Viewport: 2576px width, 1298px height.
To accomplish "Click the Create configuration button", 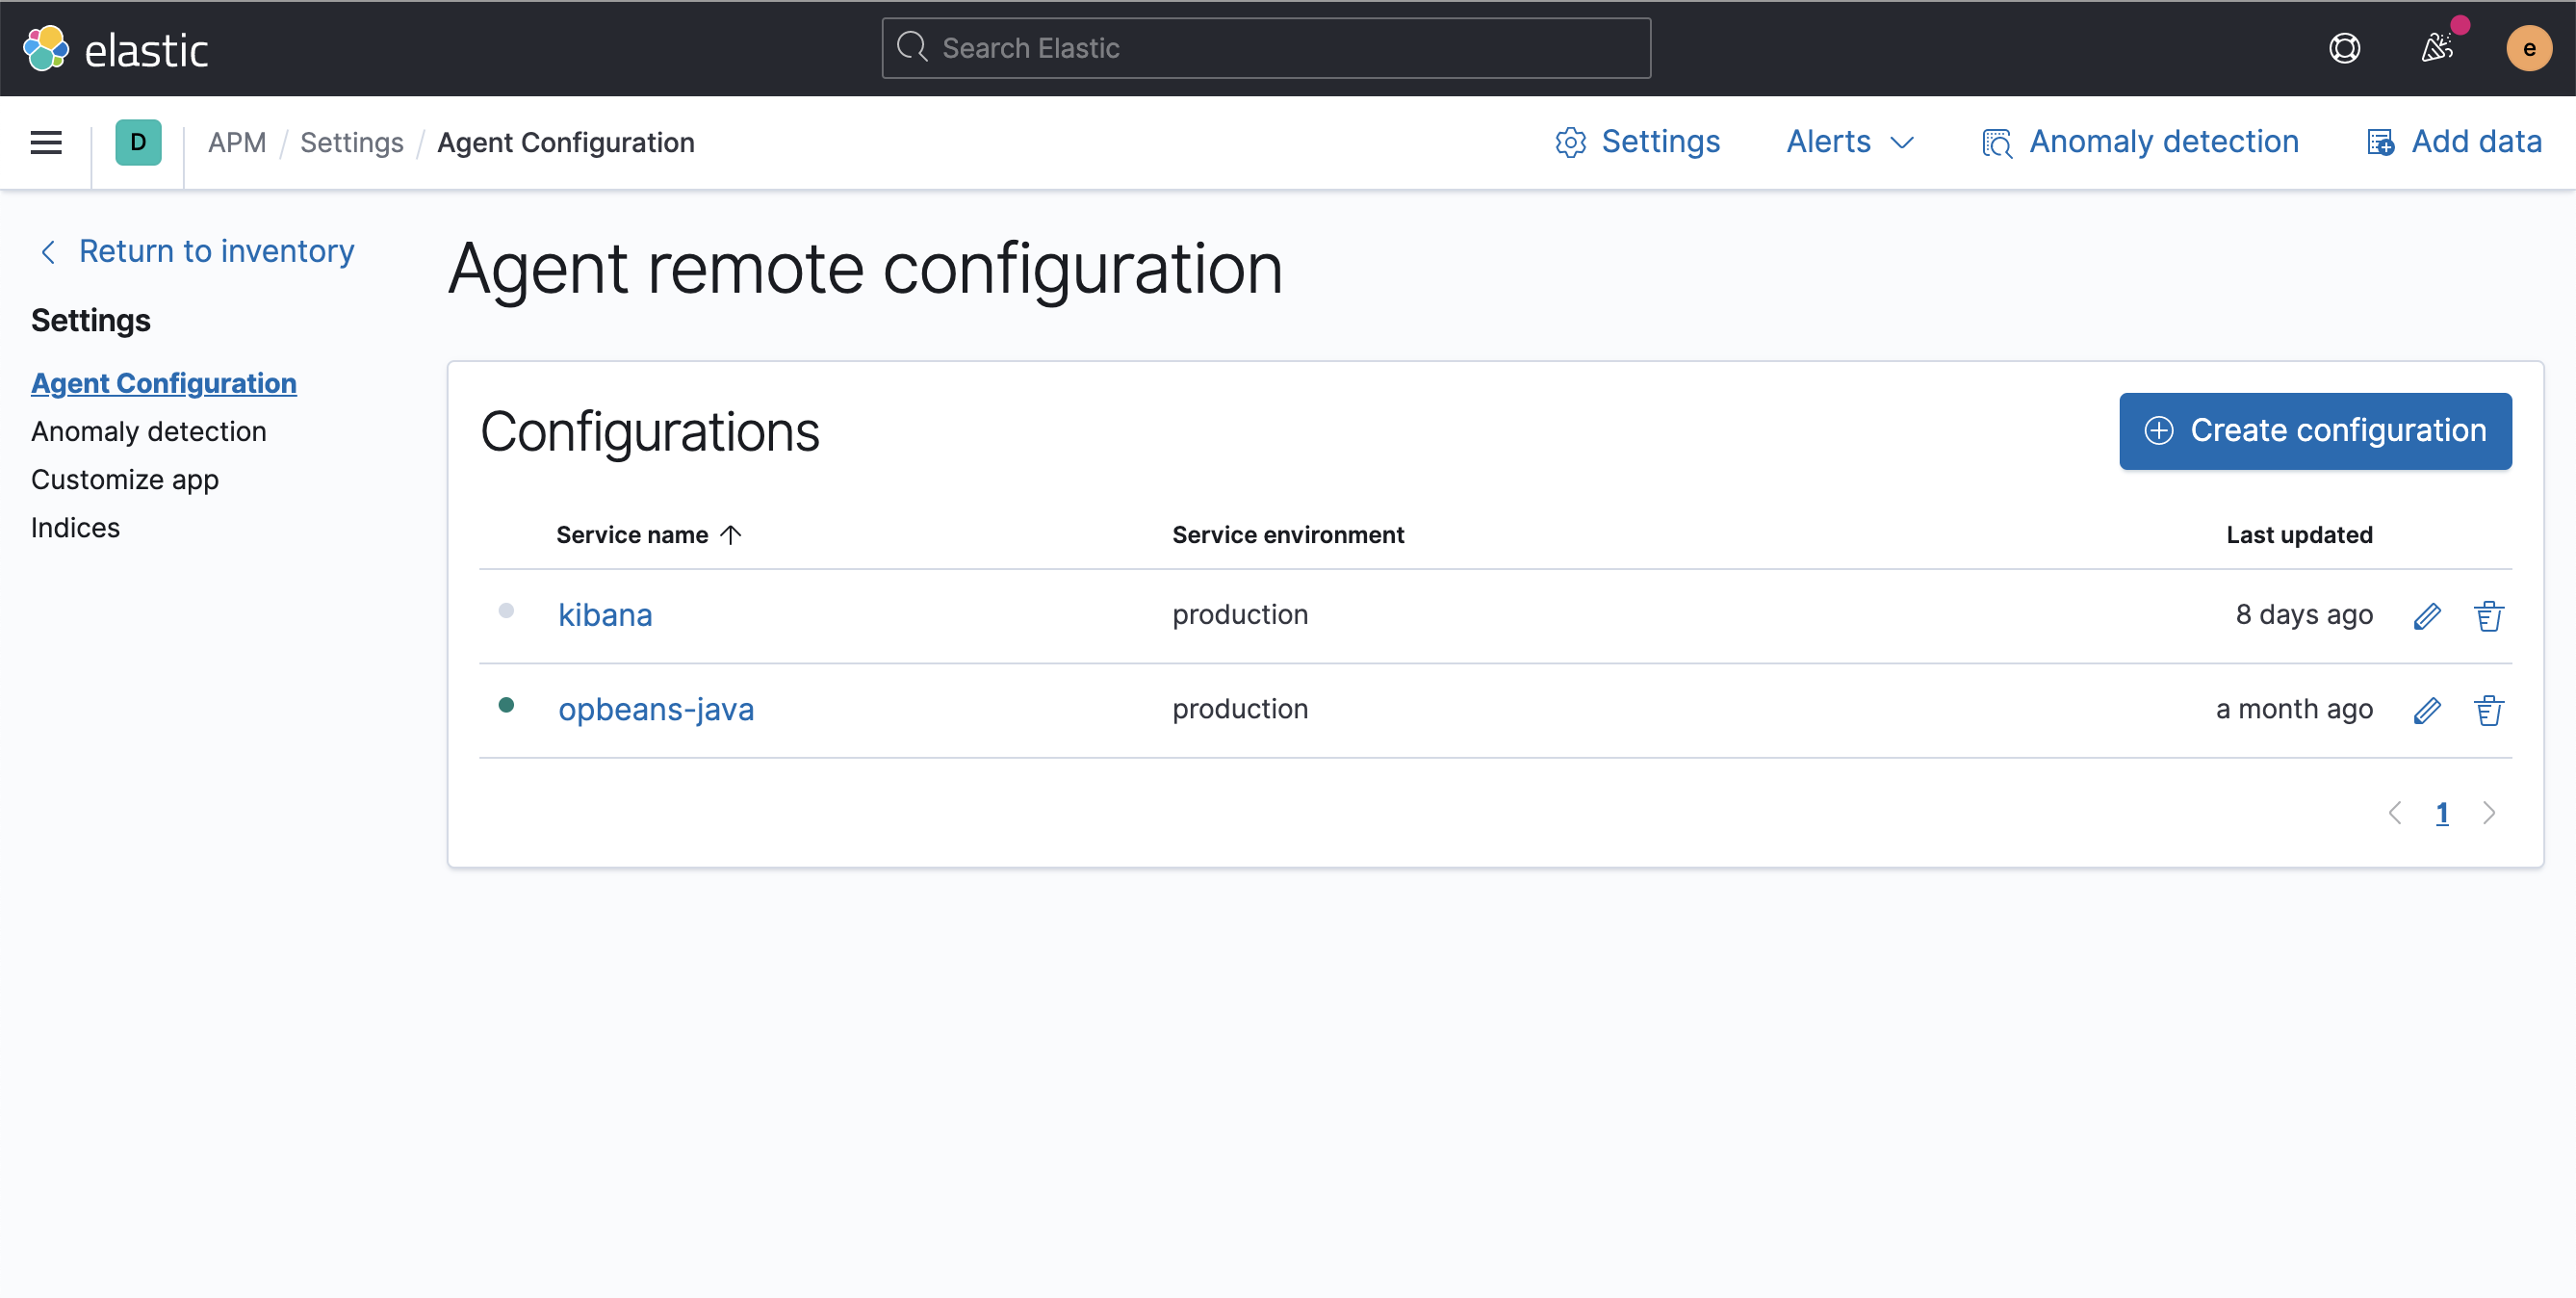I will (2315, 431).
